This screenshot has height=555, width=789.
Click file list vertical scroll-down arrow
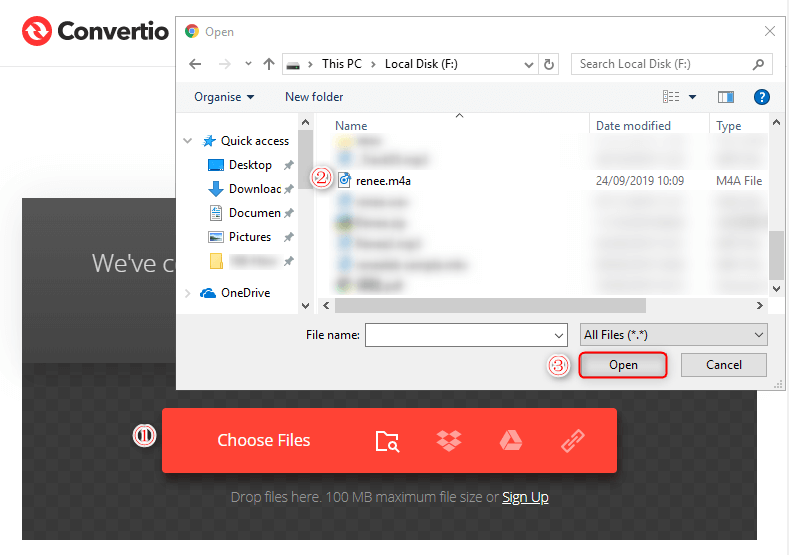[x=776, y=289]
